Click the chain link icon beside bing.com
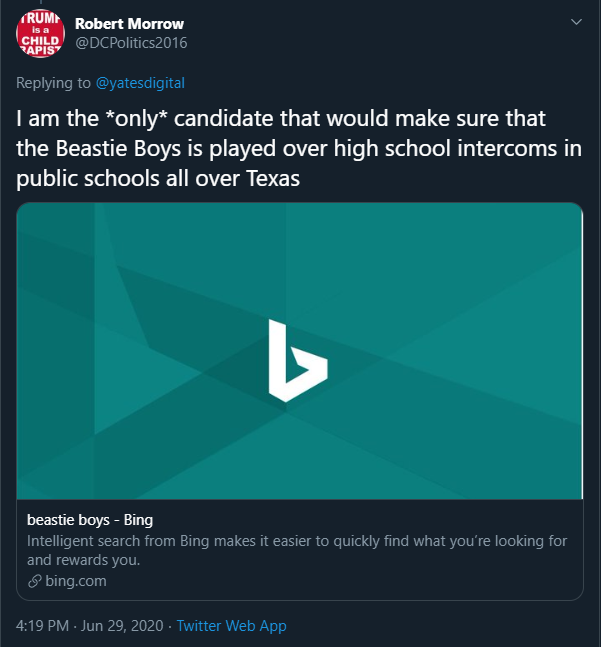The height and width of the screenshot is (647, 601). pos(34,581)
